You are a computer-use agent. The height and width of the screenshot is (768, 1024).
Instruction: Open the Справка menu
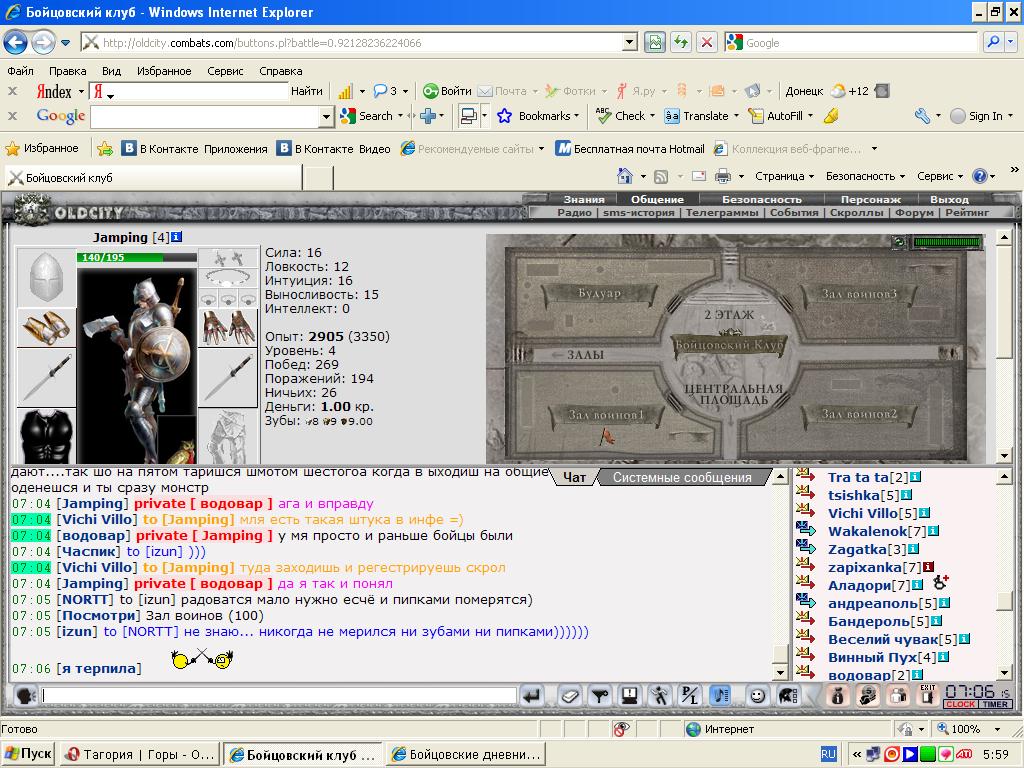(280, 71)
